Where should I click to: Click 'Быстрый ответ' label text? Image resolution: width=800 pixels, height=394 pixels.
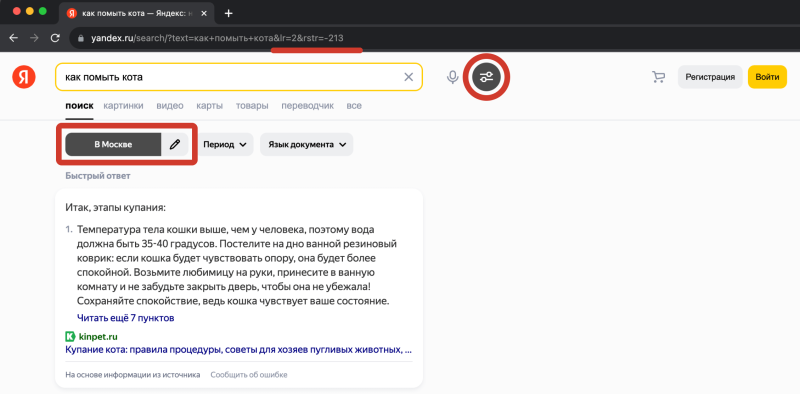(98, 176)
